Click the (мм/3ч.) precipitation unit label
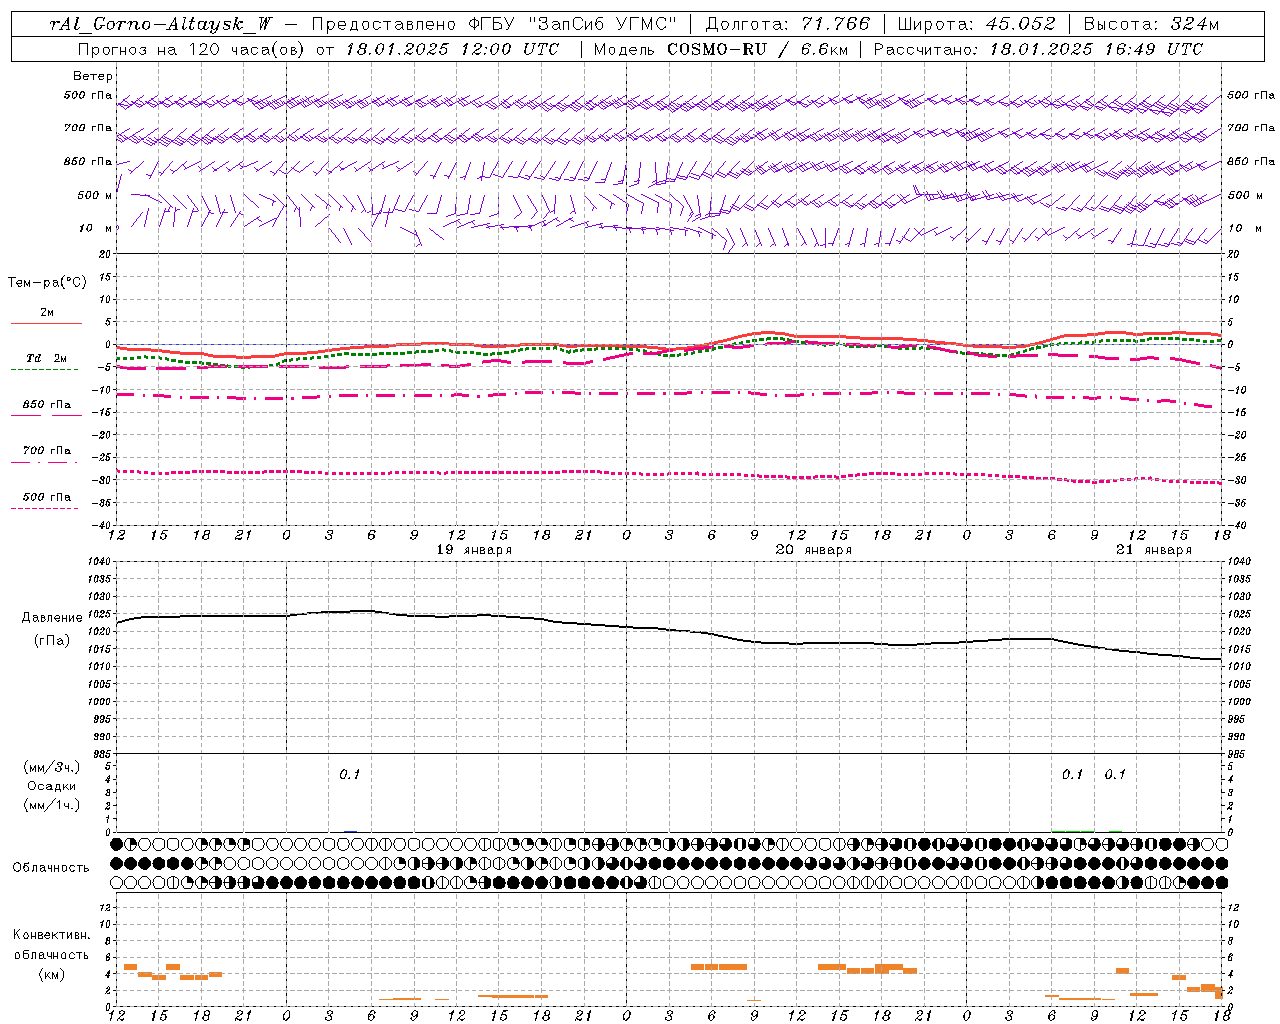Viewport: 1280px width, 1024px height. click(51, 767)
